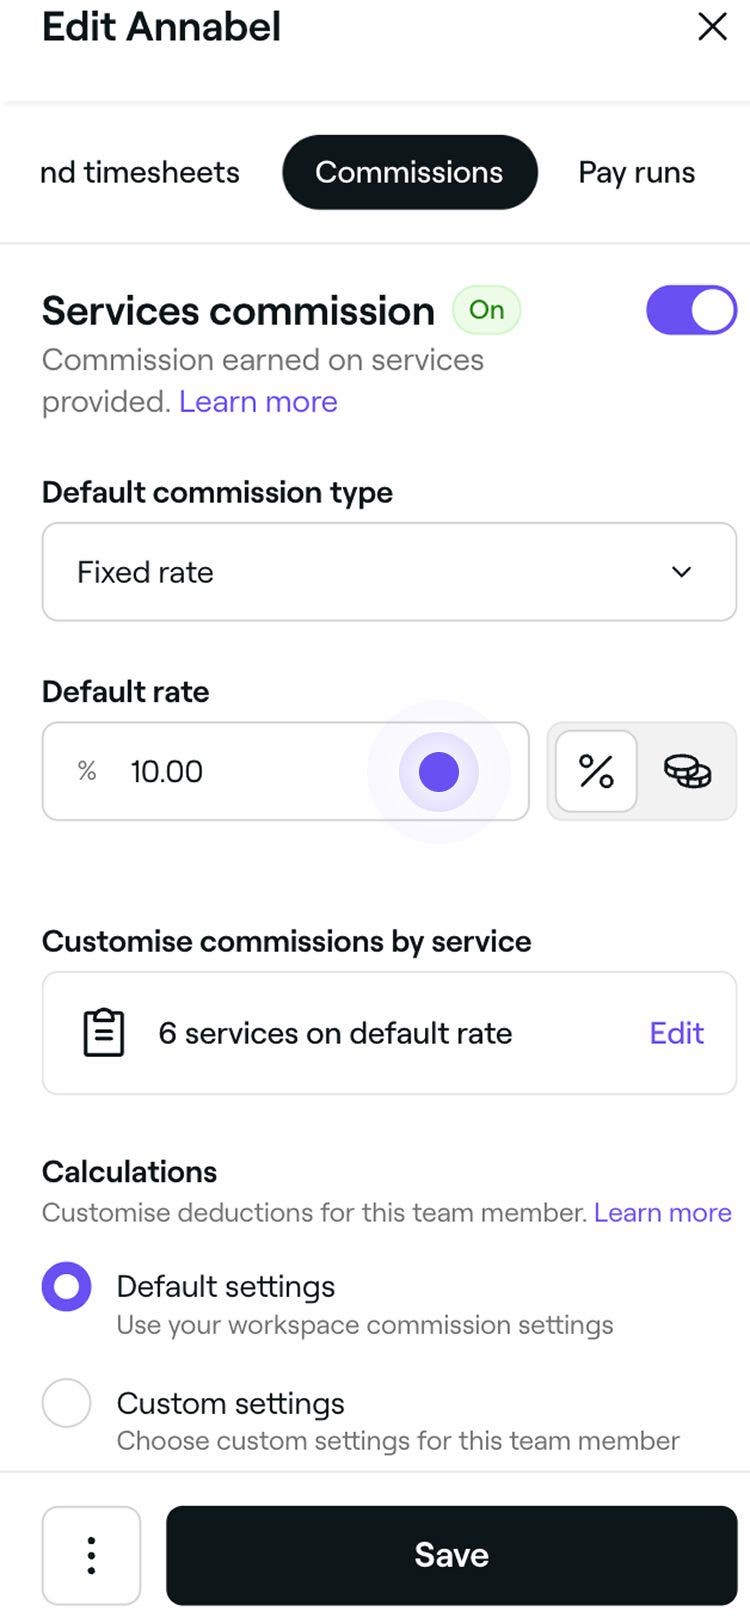Click the clipboard services icon
This screenshot has height=1624, width=750.
[104, 1033]
